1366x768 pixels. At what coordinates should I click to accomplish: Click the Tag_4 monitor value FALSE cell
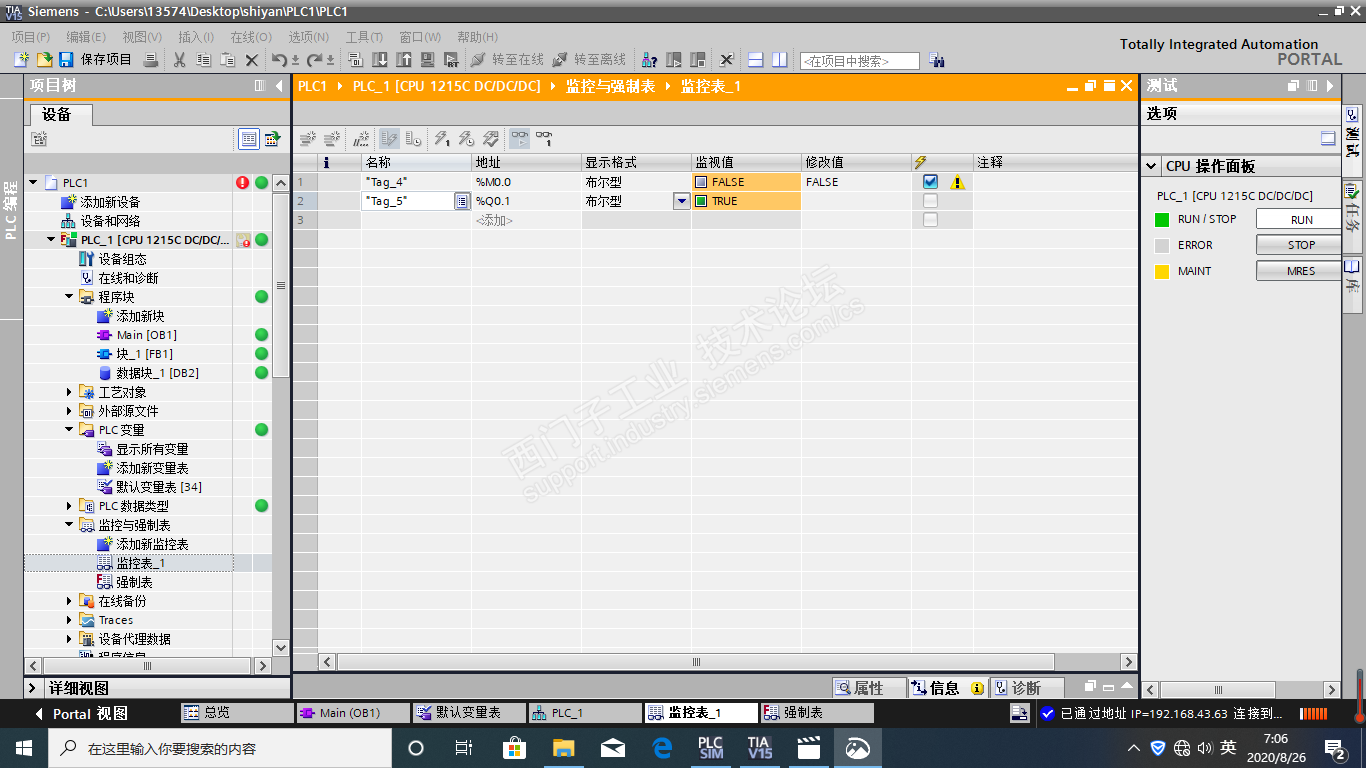point(746,182)
